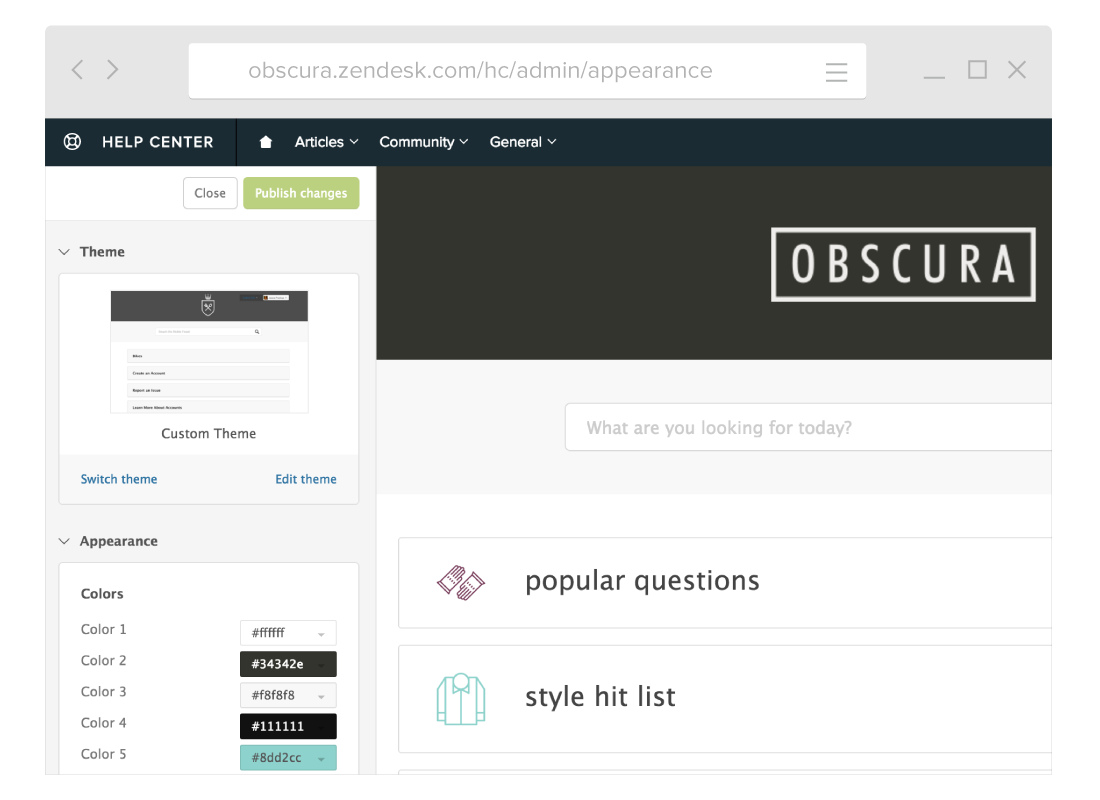This screenshot has width=1100, height=800.
Task: Click the Edit theme link
Action: 306,479
